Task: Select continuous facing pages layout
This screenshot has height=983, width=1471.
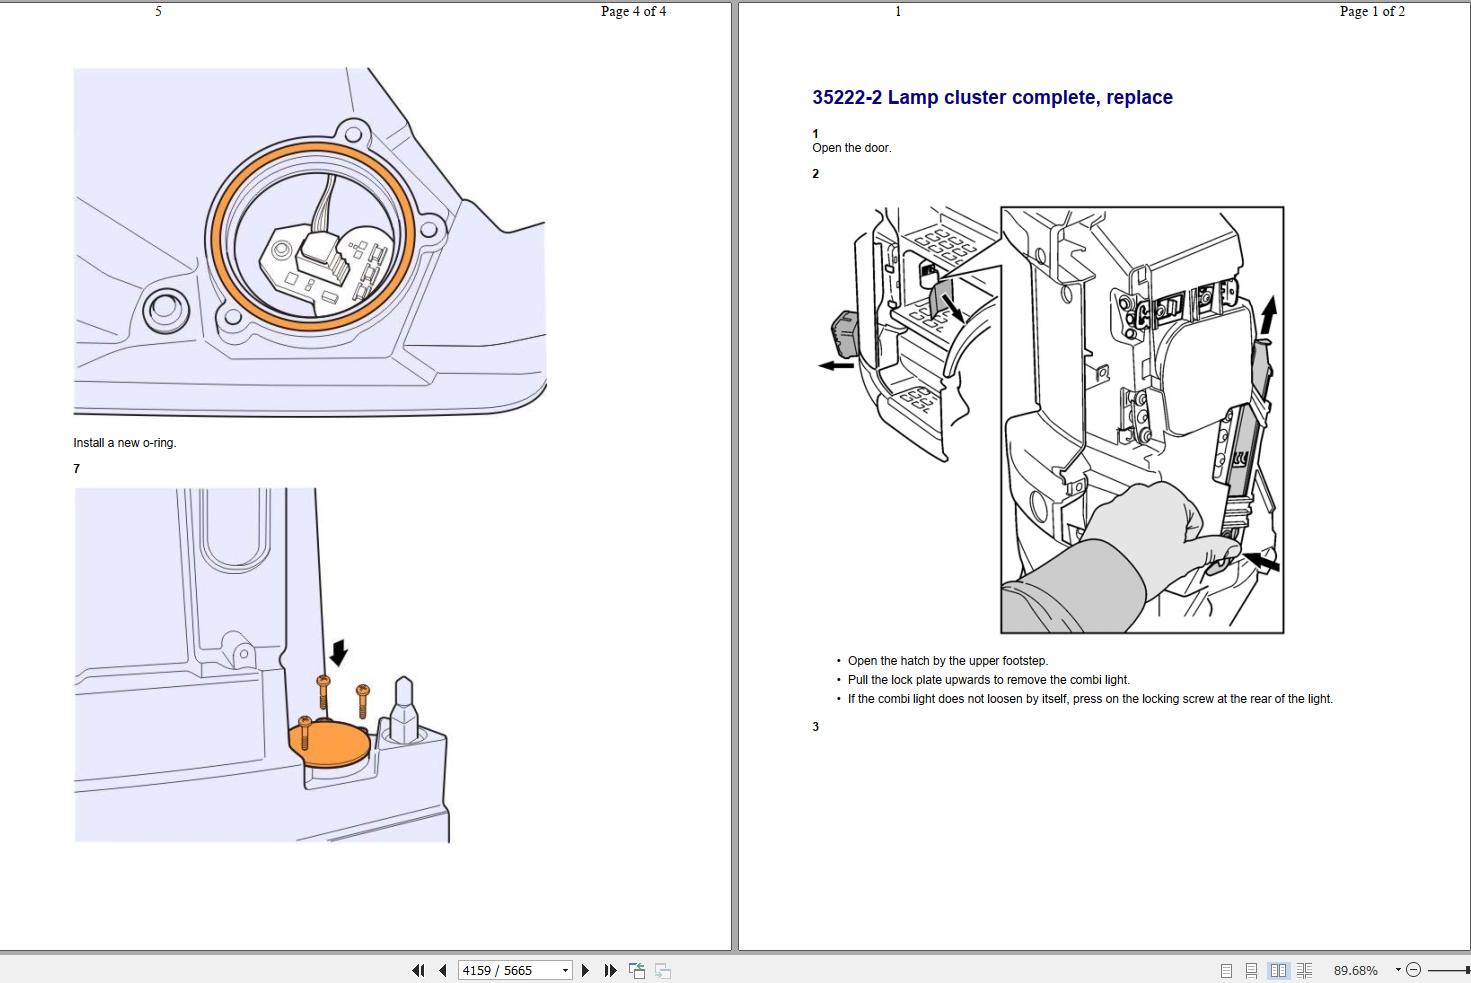Action: pos(1304,970)
